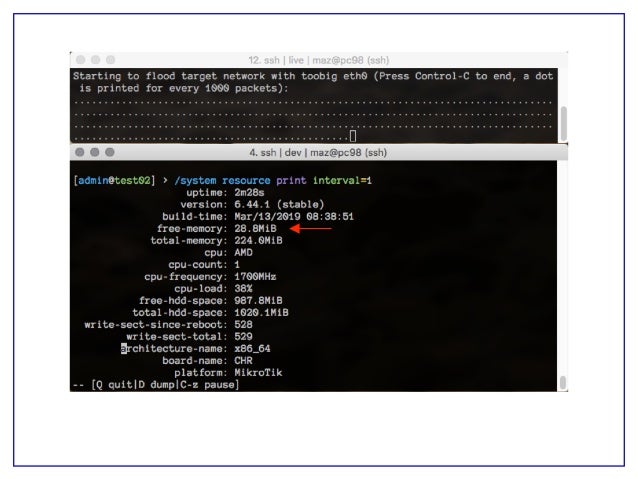Click the '4. ssh | dev | maz@pc98 (ssh)' title
Image resolution: width=638 pixels, height=479 pixels.
pos(318,153)
